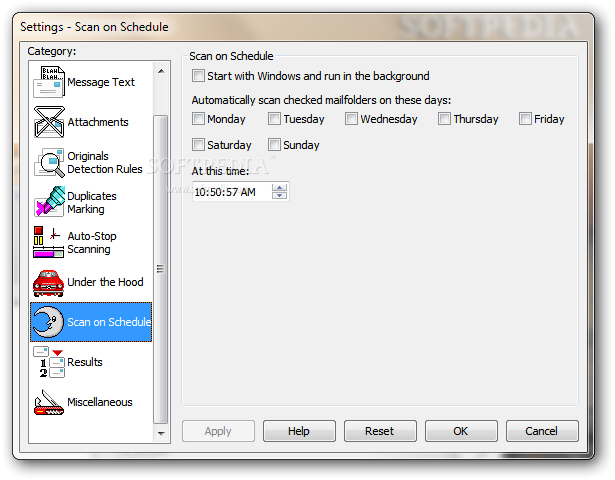The height and width of the screenshot is (480, 615).
Task: Select Originals Detection Rules category label
Action: coord(105,162)
